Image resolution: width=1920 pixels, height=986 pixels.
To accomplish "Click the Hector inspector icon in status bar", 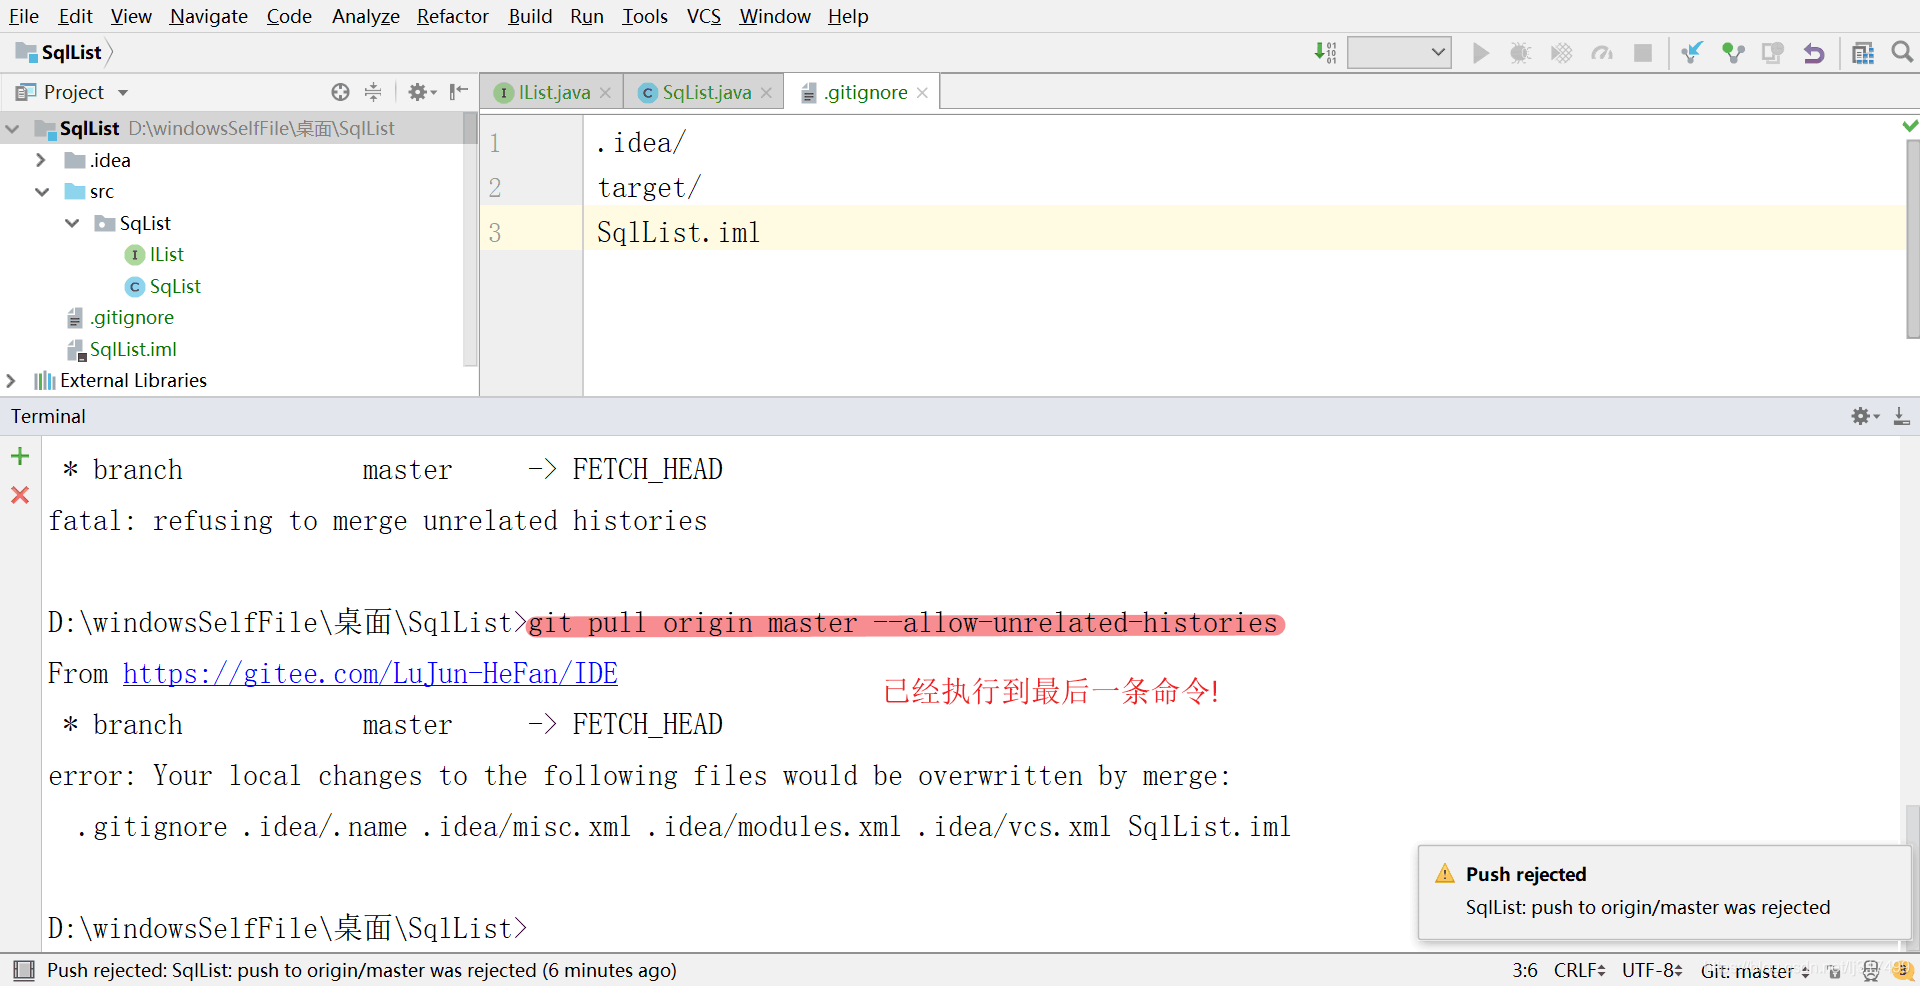I will tap(1870, 971).
